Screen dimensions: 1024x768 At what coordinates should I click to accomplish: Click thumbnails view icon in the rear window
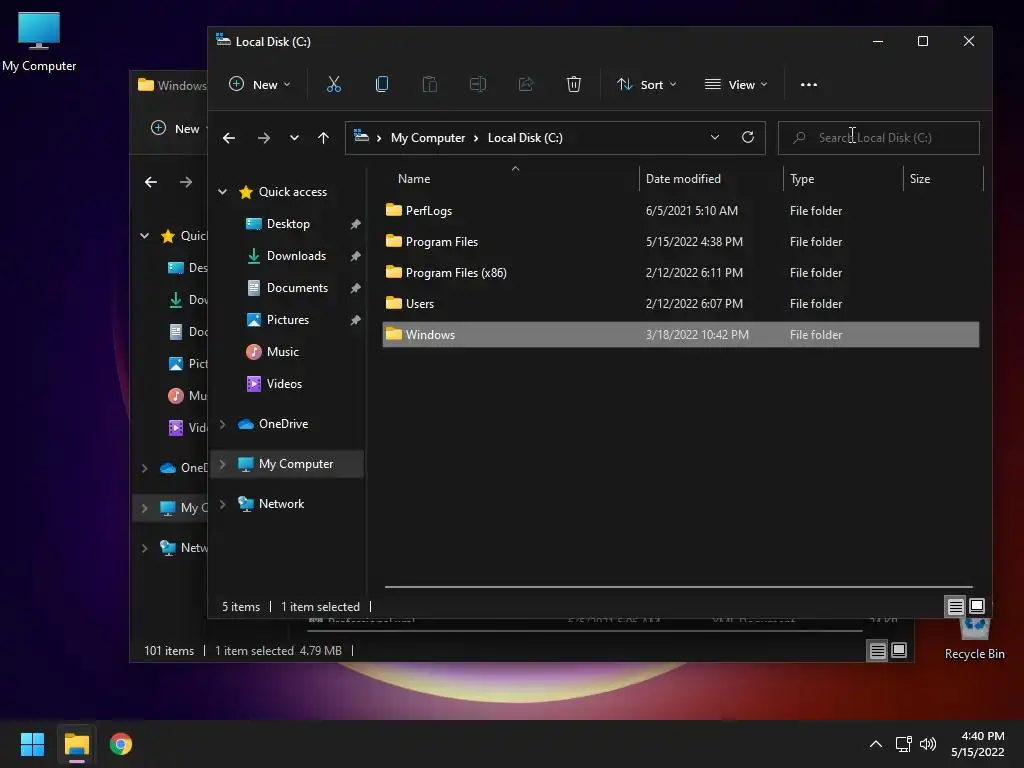click(x=899, y=650)
